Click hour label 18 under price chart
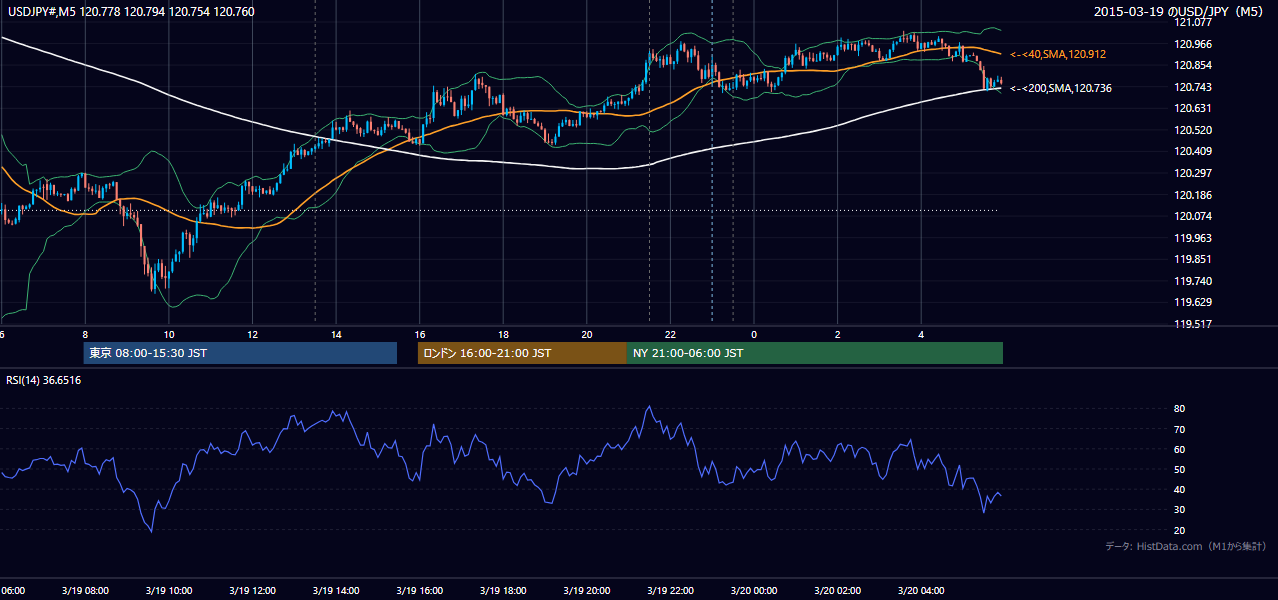Image resolution: width=1278 pixels, height=600 pixels. point(504,335)
